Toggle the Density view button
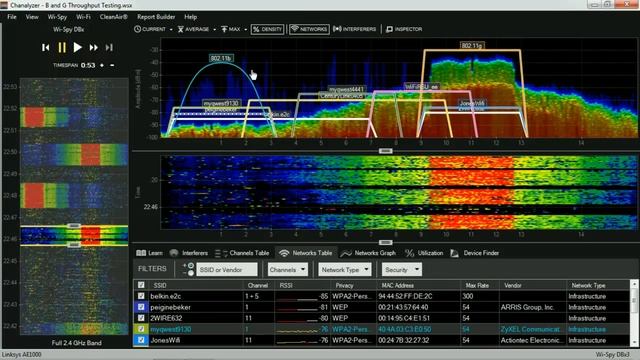Screen dimensions: 640x360 coord(267,29)
